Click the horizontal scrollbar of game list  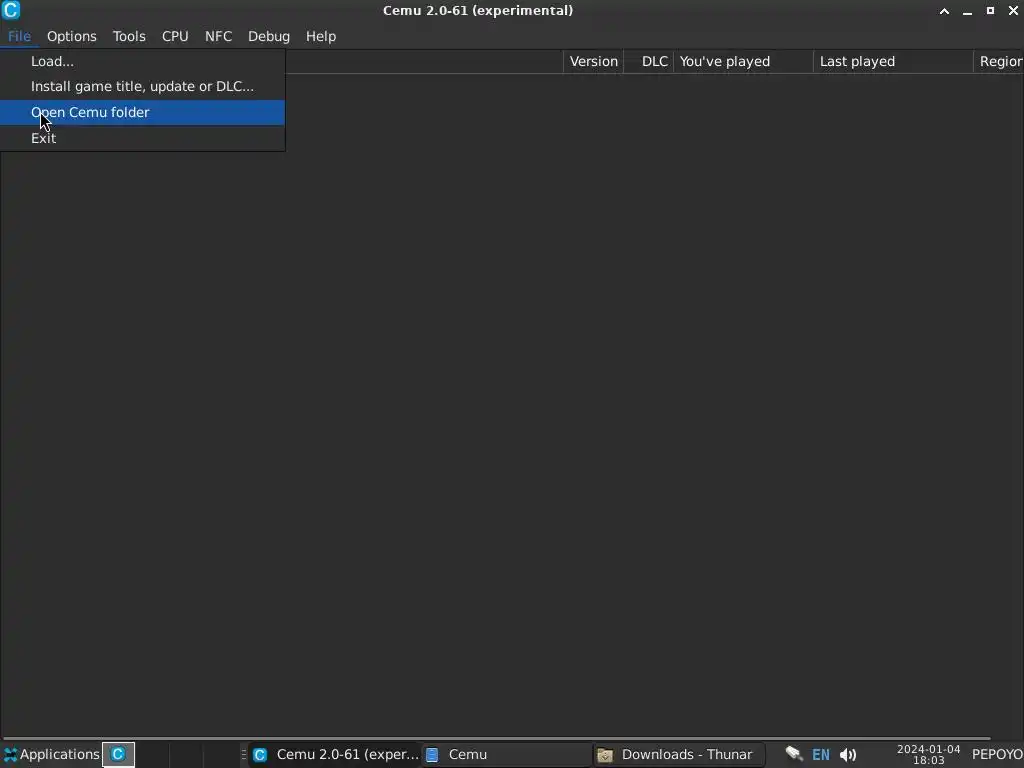496,739
